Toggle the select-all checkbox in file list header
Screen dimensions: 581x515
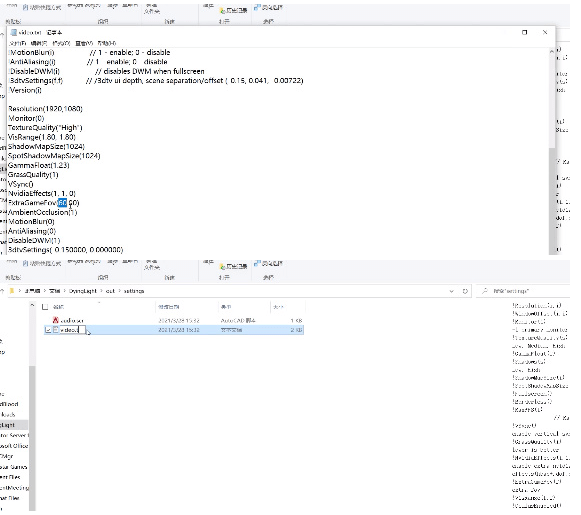(45, 307)
